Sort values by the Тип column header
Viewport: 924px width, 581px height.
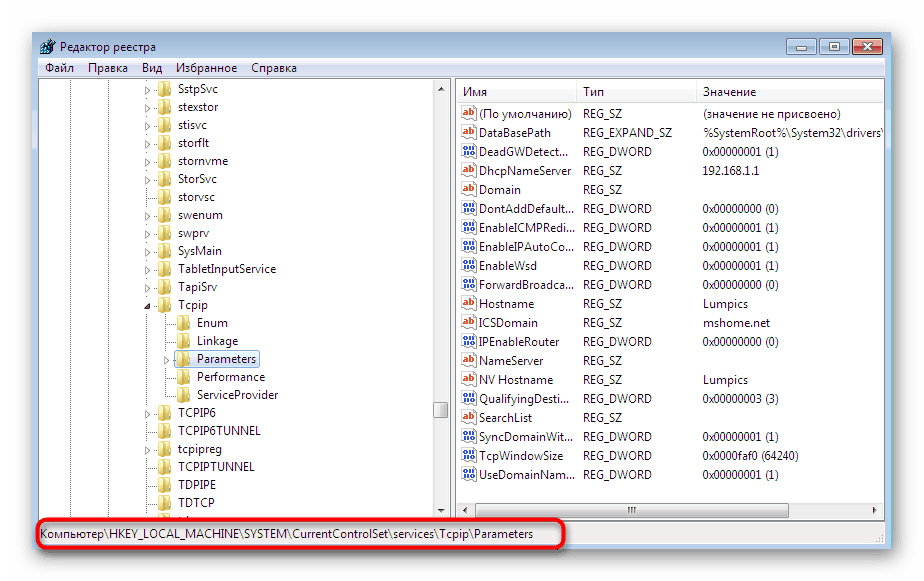(636, 92)
